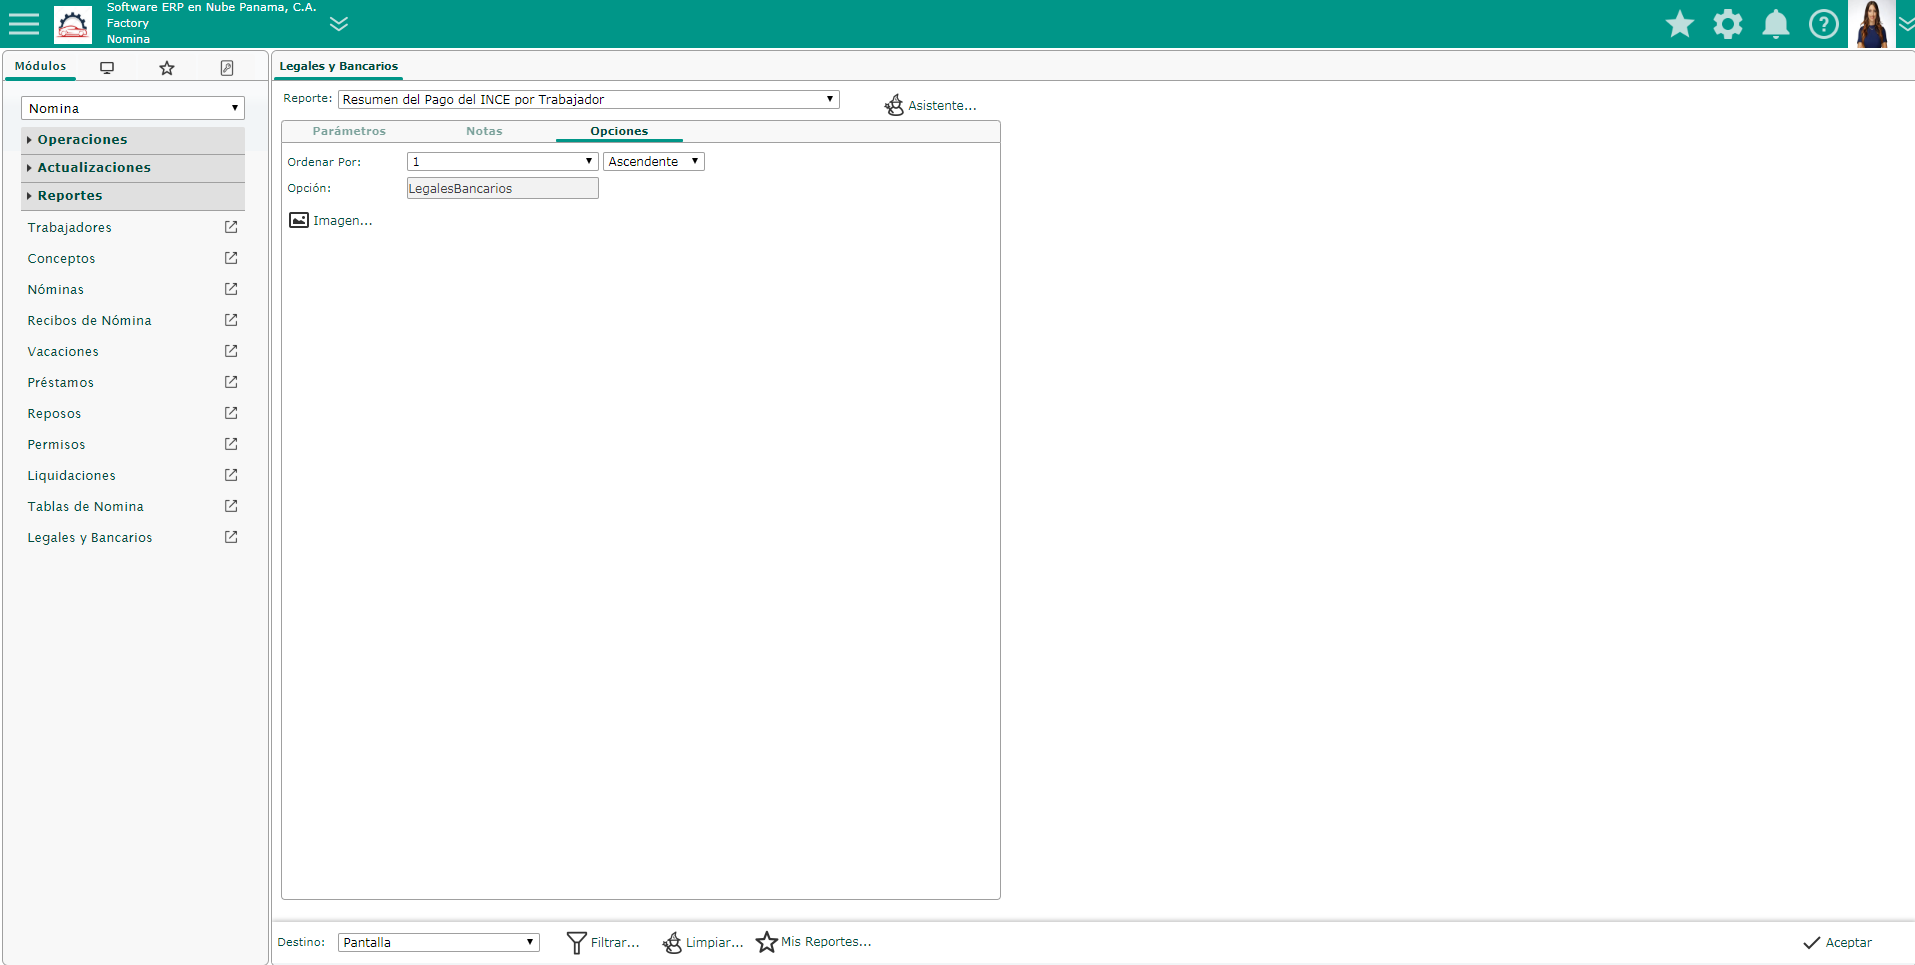This screenshot has width=1915, height=965.
Task: Open the Vacaciones report link
Action: [63, 352]
